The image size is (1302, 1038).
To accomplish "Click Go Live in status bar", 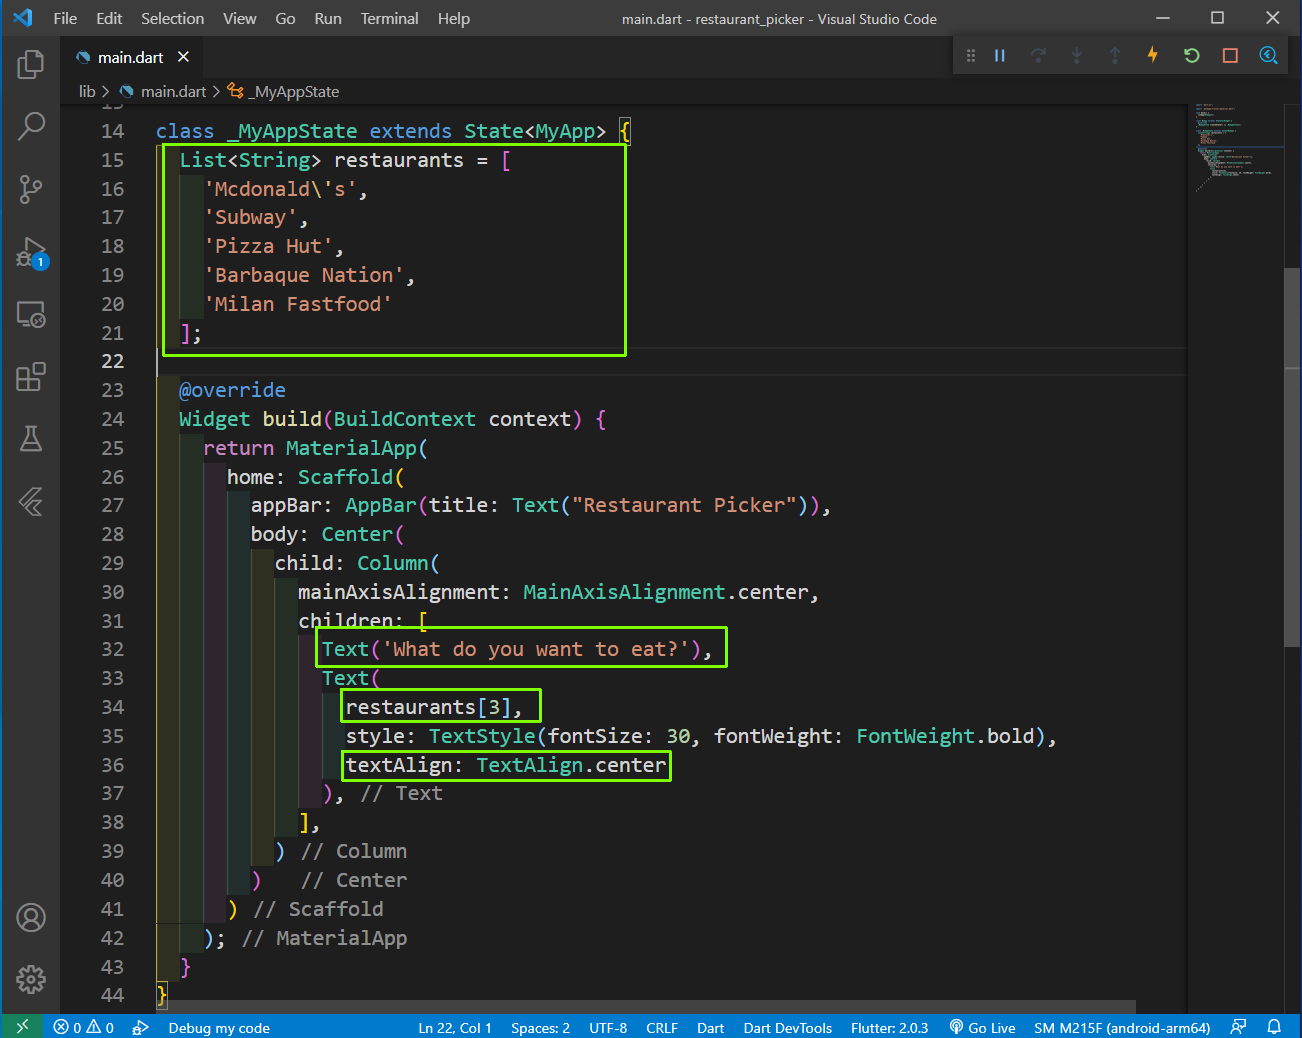I will tap(982, 1027).
